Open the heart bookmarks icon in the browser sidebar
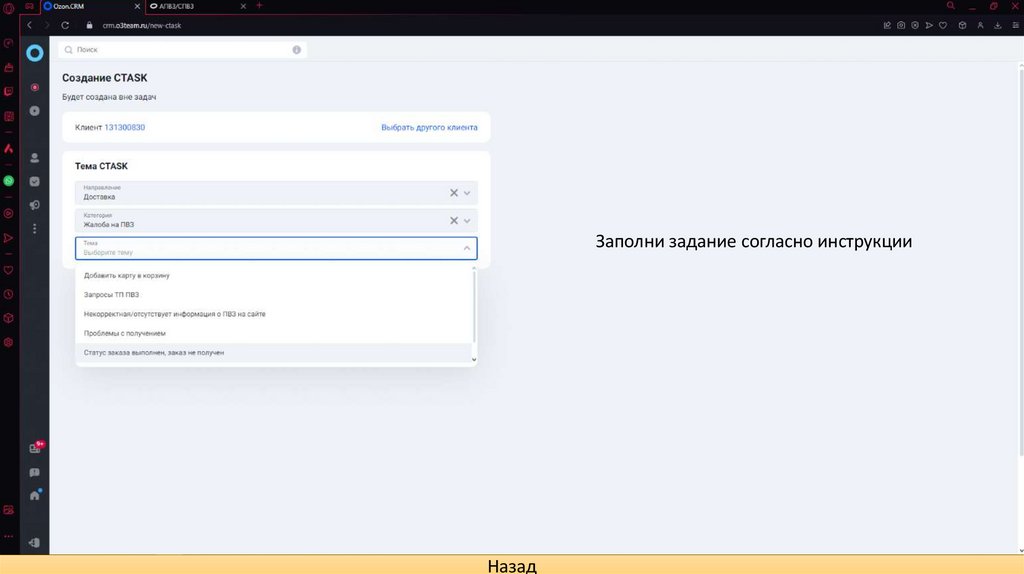 click(x=8, y=270)
